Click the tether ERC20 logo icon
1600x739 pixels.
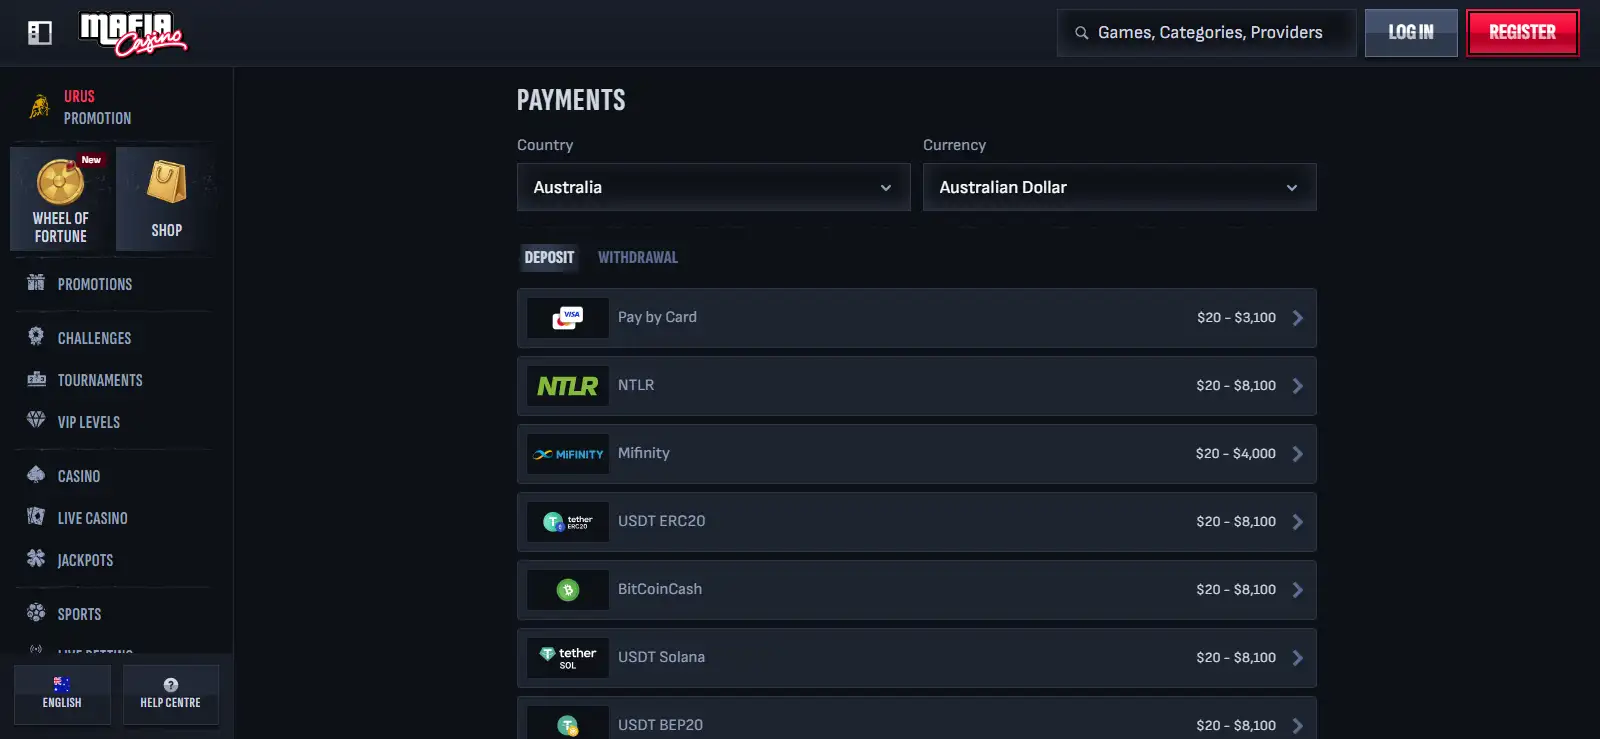coord(568,522)
